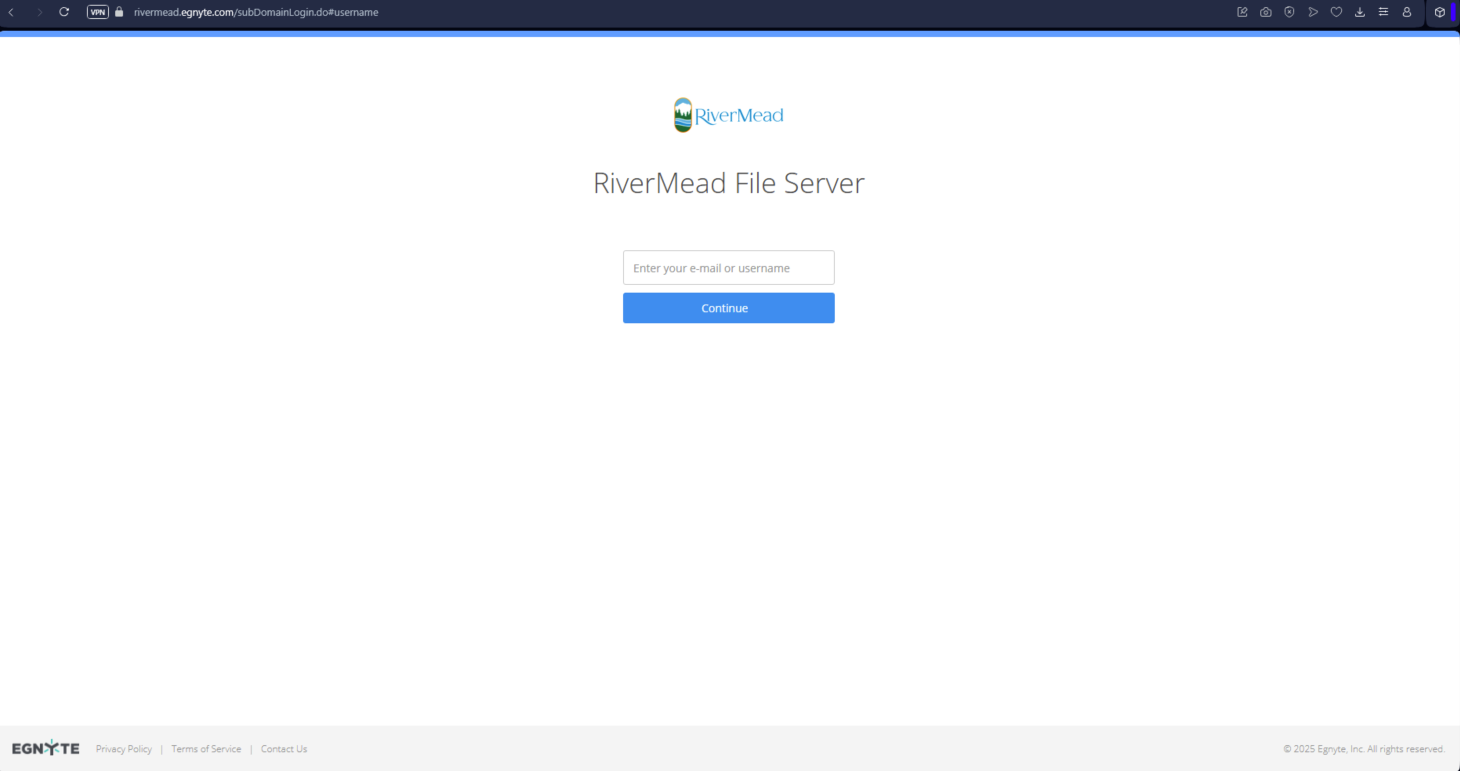Reload the page with refresh icon
The height and width of the screenshot is (771, 1460).
pos(64,12)
